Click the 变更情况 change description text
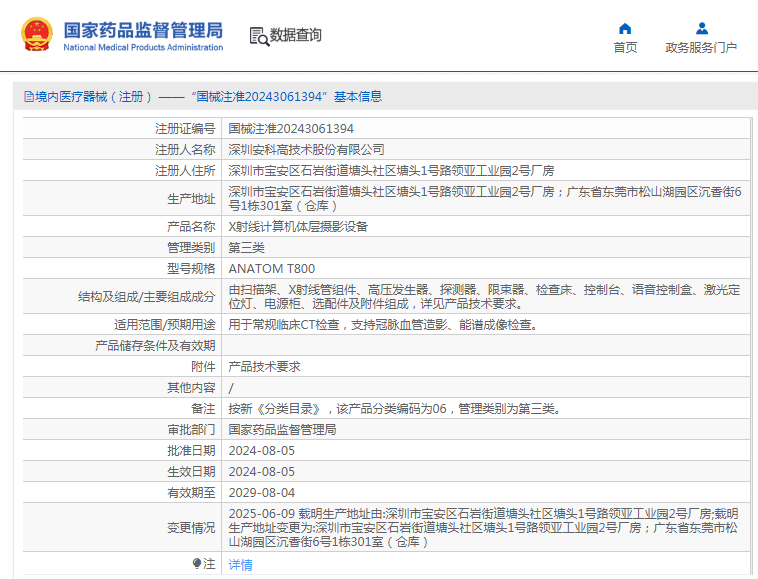This screenshot has height=579, width=758. (483, 527)
